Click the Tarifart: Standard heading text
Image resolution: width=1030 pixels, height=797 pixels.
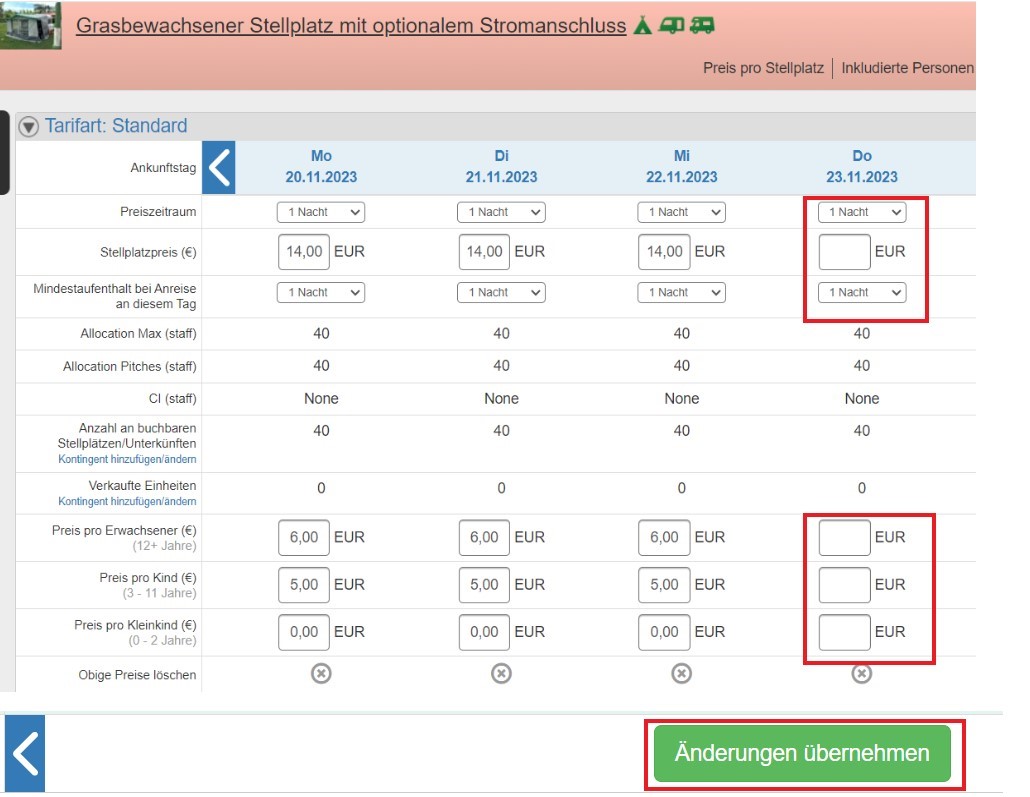coord(116,125)
